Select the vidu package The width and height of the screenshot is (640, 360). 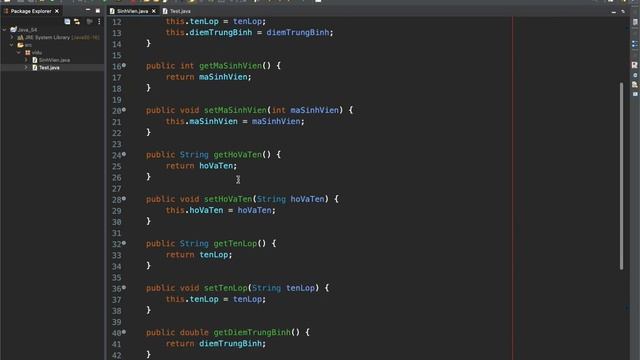coord(33,53)
